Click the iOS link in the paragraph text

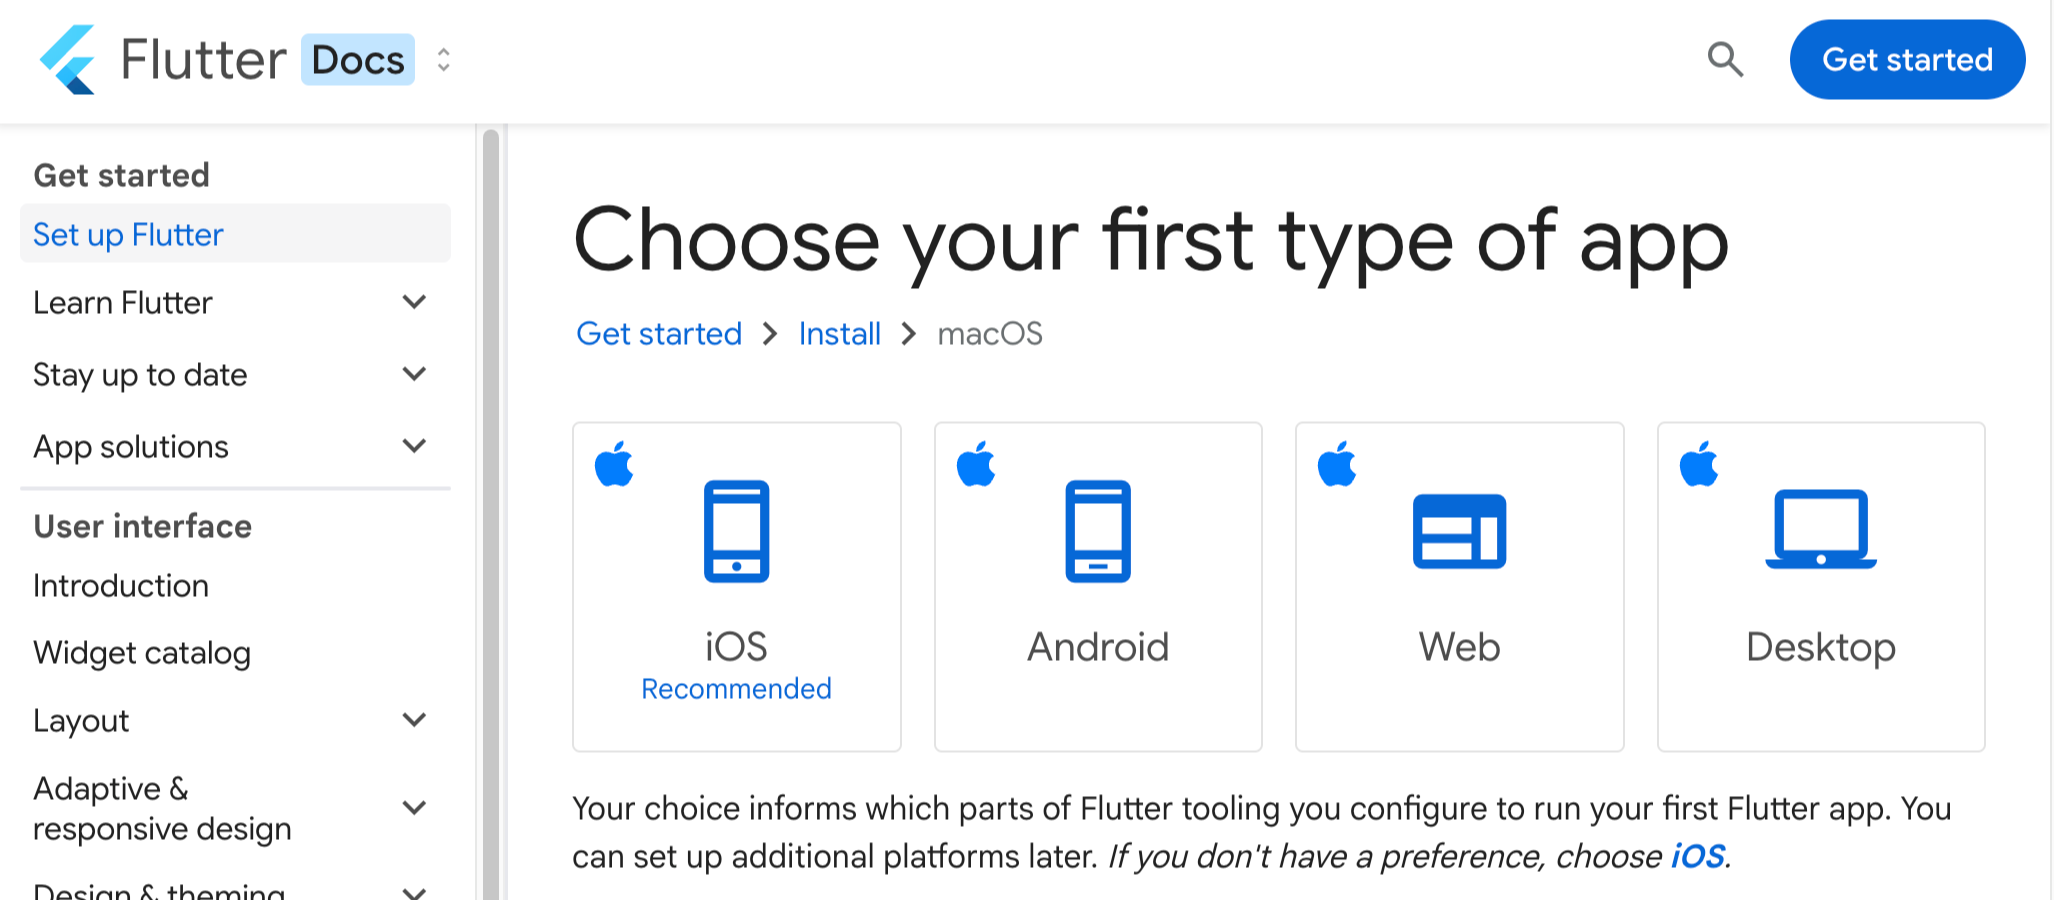[x=1698, y=856]
